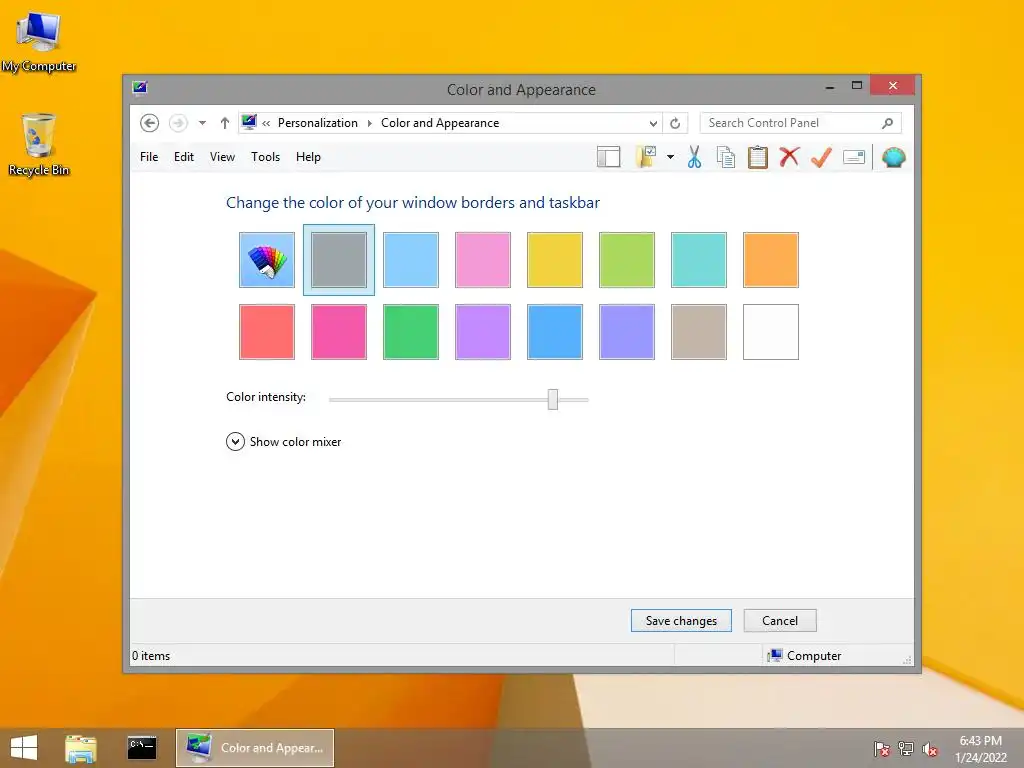This screenshot has width=1024, height=768.
Task: Open the Edit menu
Action: [184, 157]
